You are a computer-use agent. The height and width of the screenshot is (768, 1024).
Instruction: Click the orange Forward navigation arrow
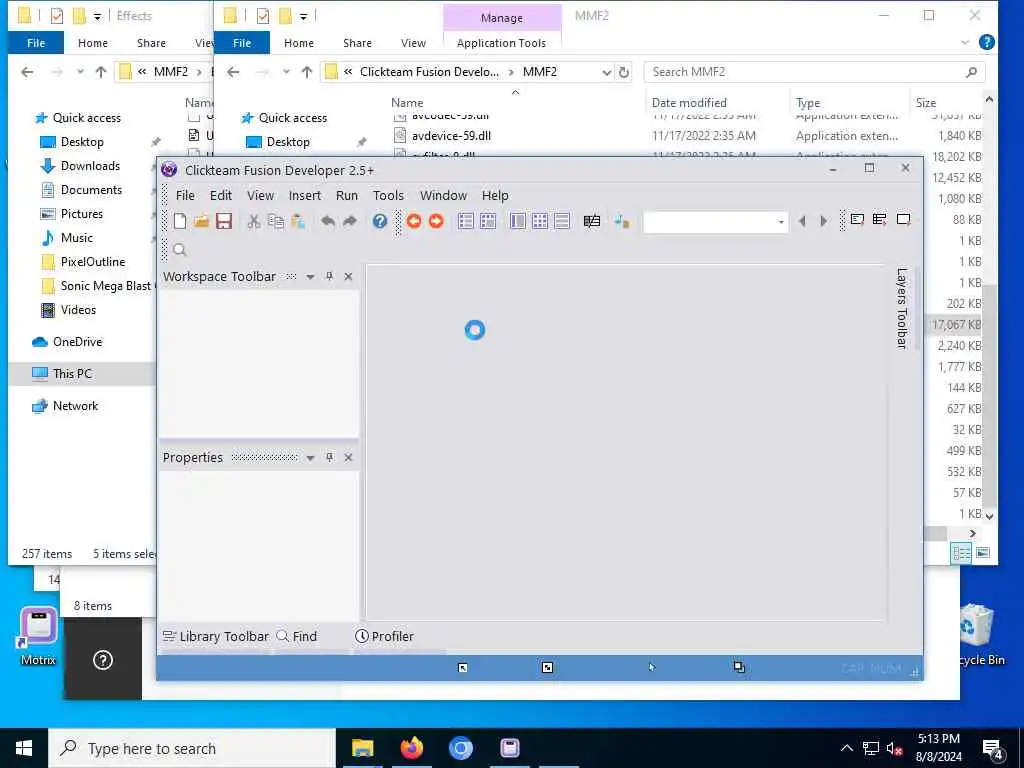[436, 221]
